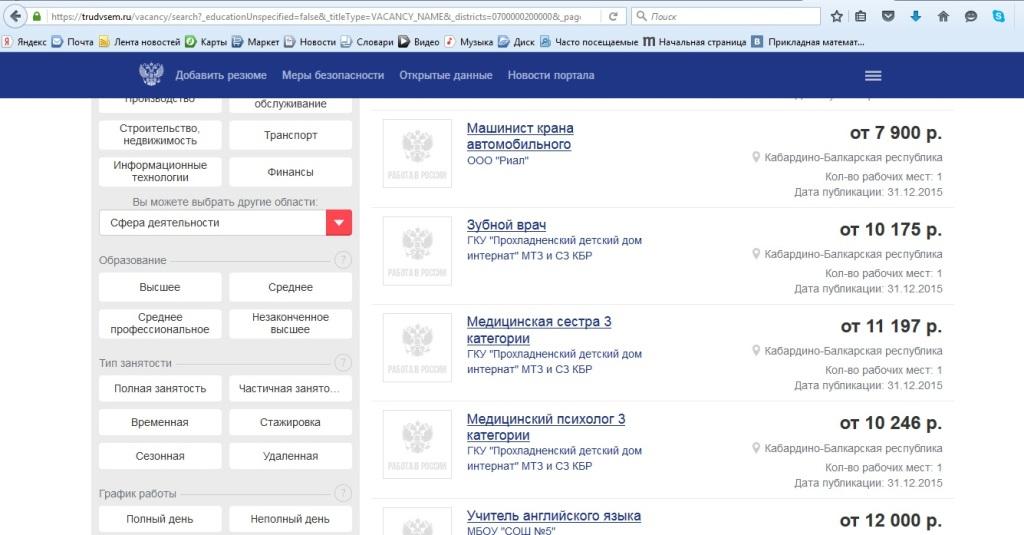Click the Pocket save icon
This screenshot has height=535, width=1024.
tap(888, 16)
